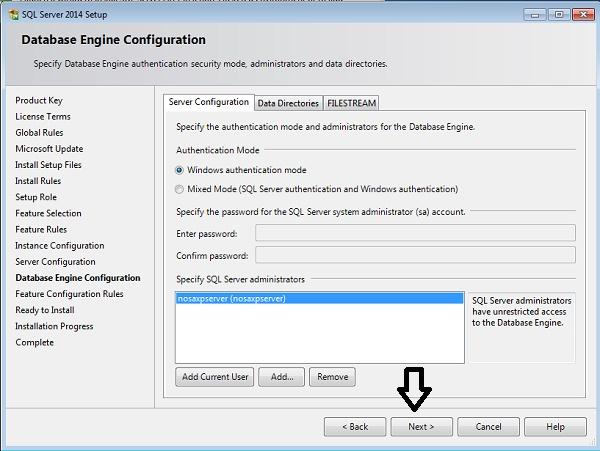Image resolution: width=600 pixels, height=451 pixels.
Task: Click the Confirm password field
Action: [x=415, y=255]
